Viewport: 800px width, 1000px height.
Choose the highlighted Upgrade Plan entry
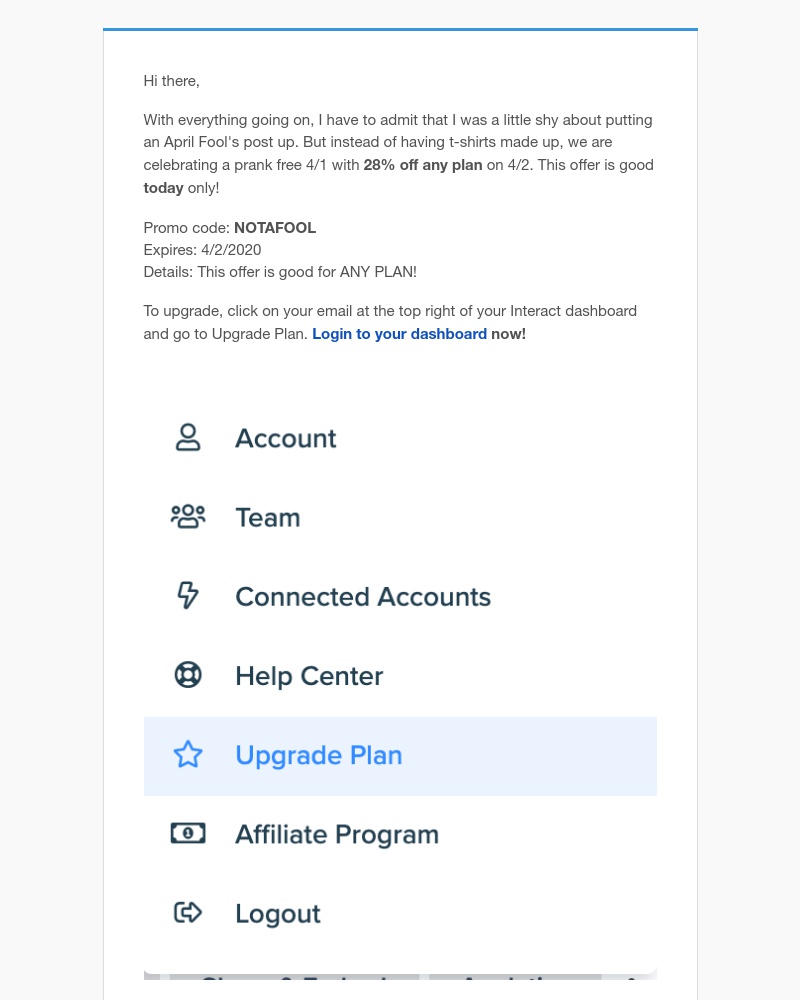400,756
